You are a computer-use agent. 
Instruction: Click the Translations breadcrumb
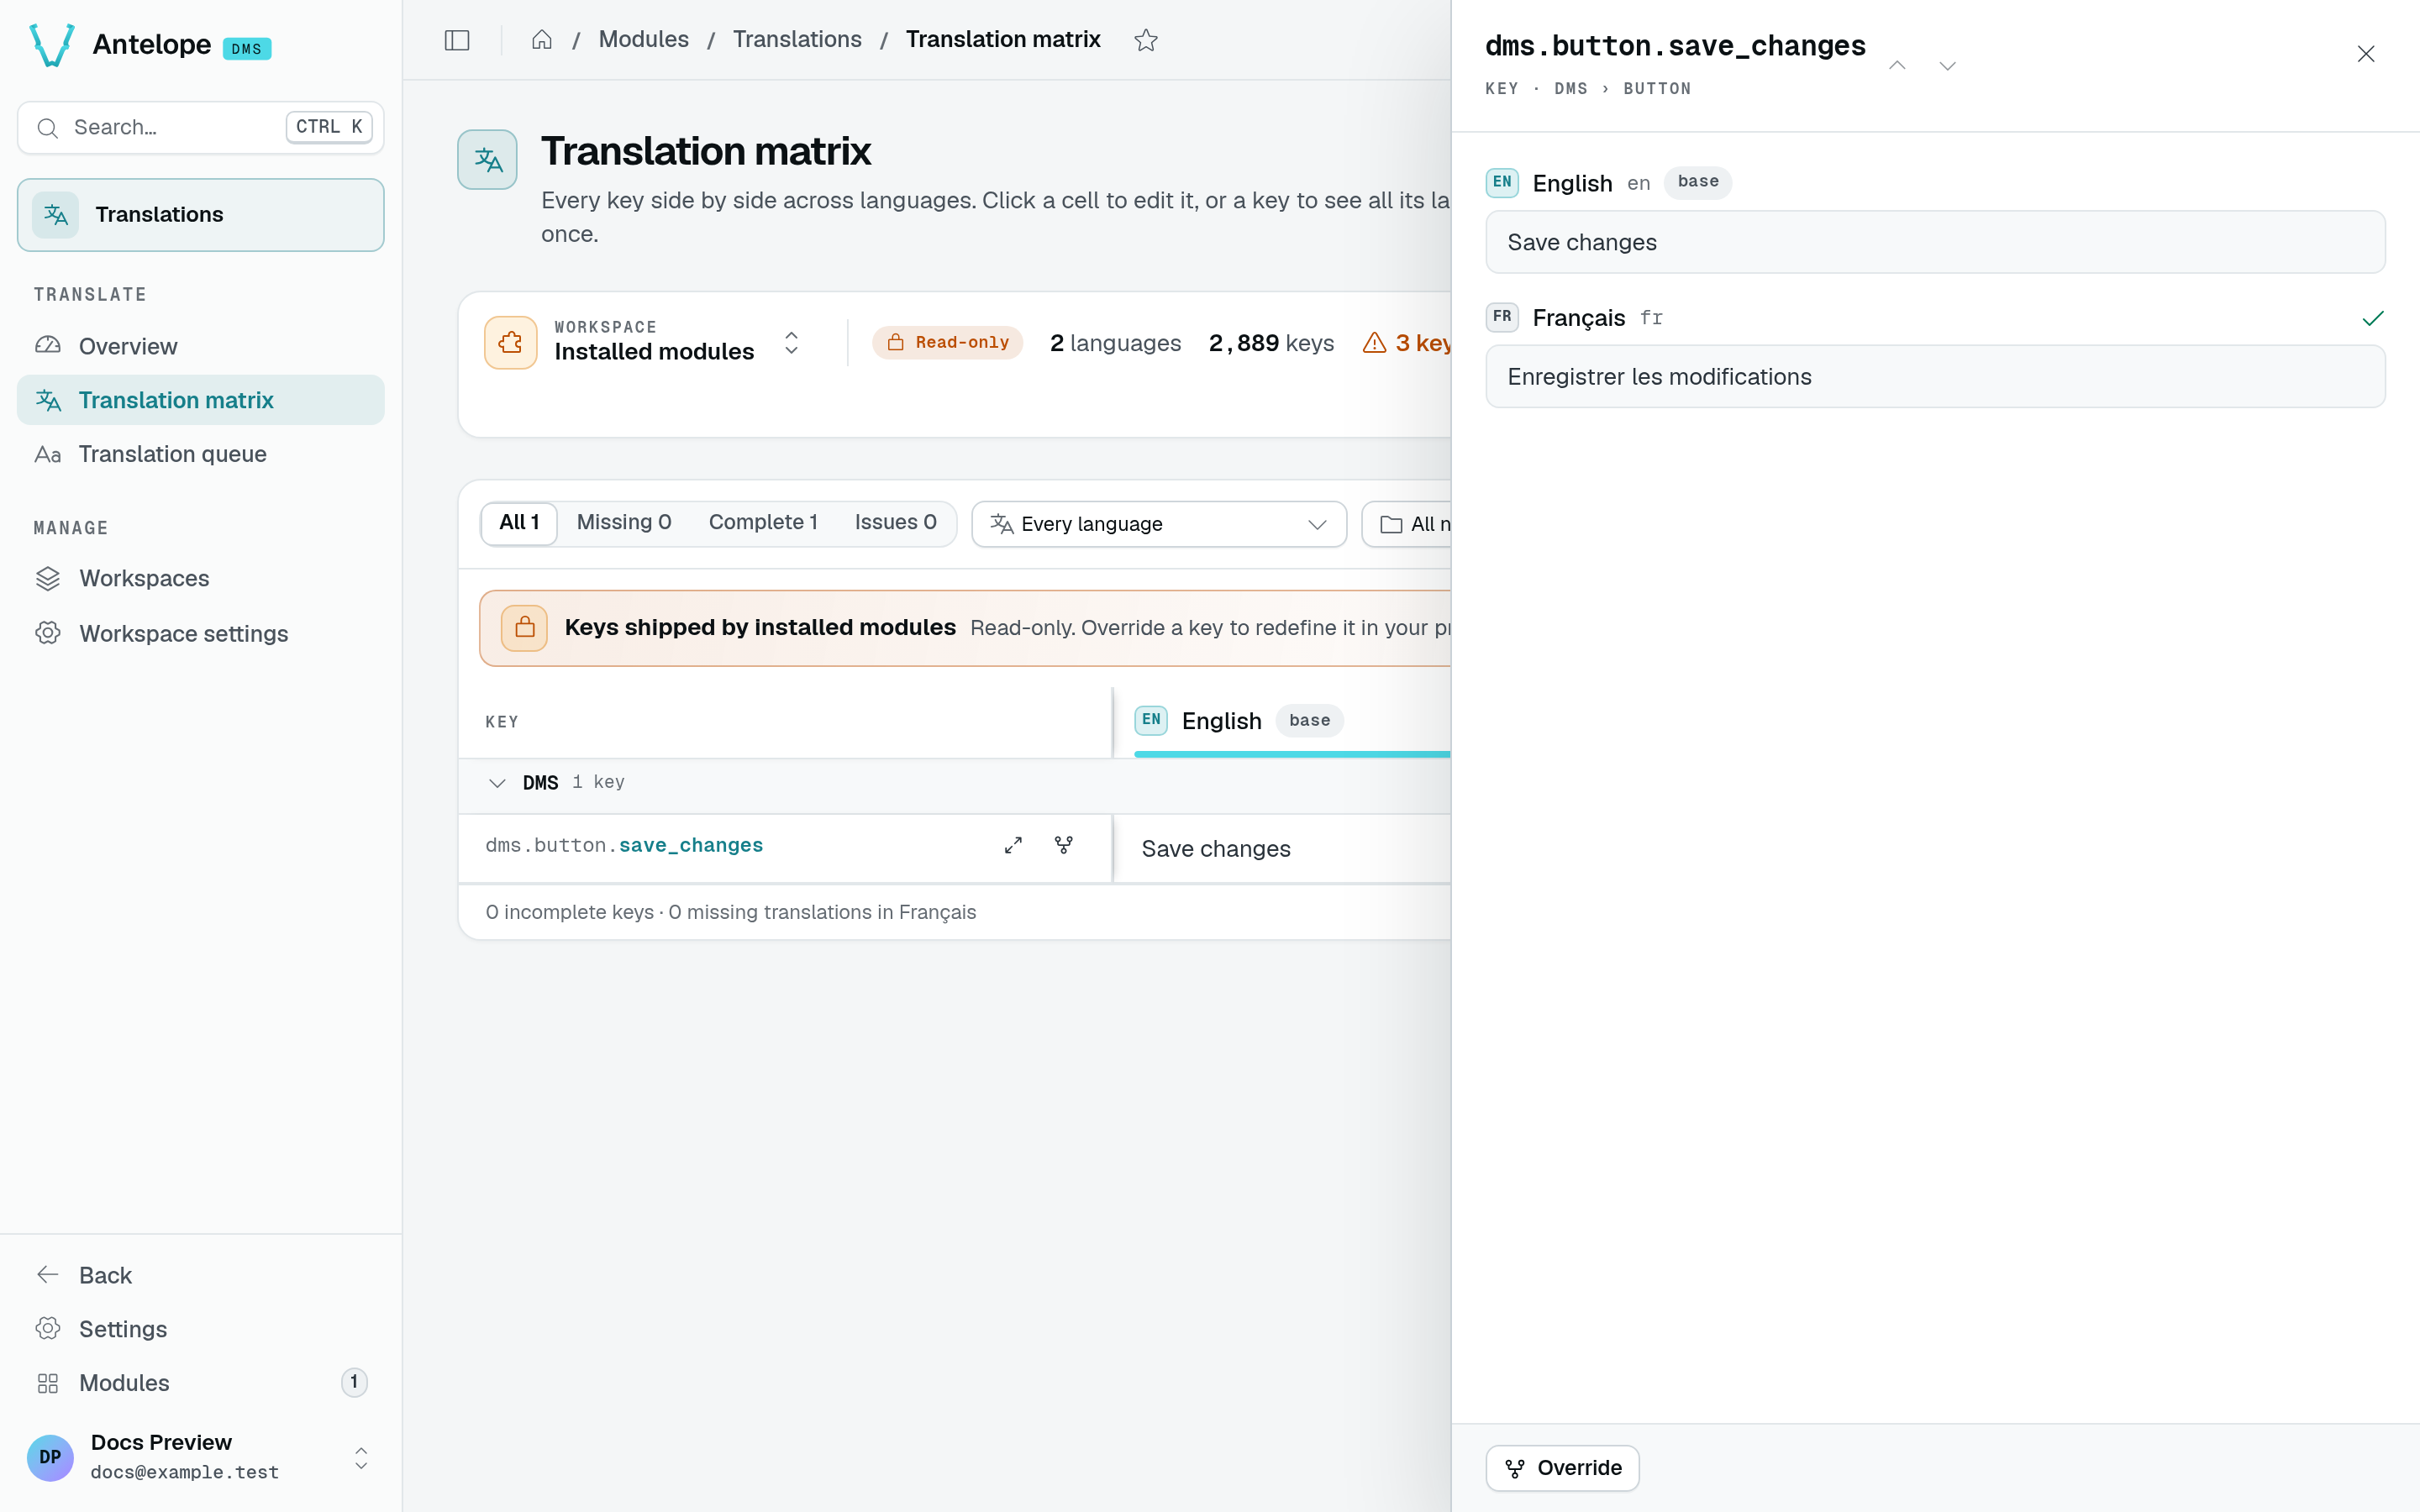[x=797, y=40]
